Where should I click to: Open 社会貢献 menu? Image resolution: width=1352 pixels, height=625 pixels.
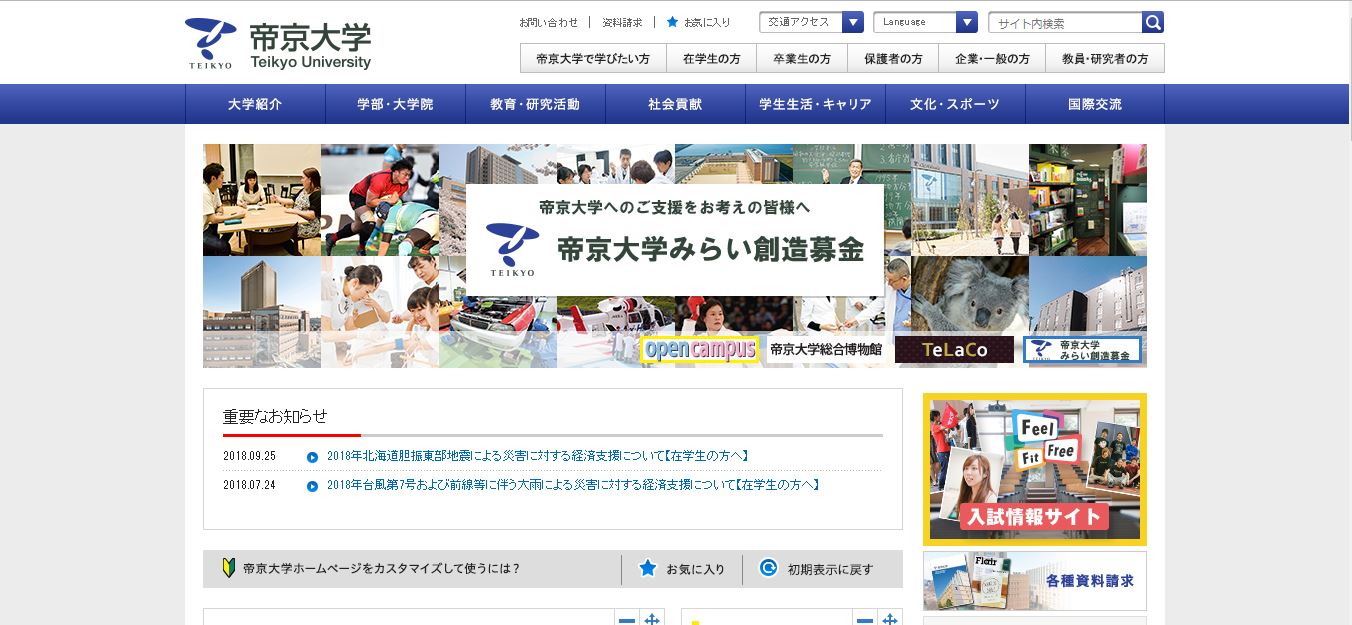675,104
